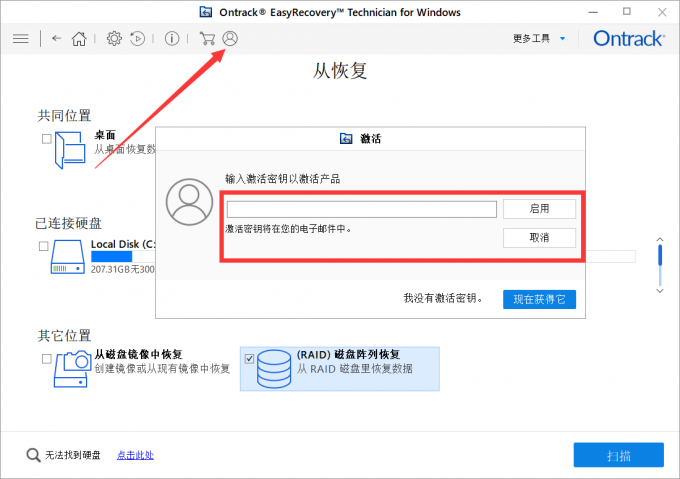Viewport: 680px width, 479px height.
Task: Click the blue scrollbar thumb
Action: click(660, 255)
